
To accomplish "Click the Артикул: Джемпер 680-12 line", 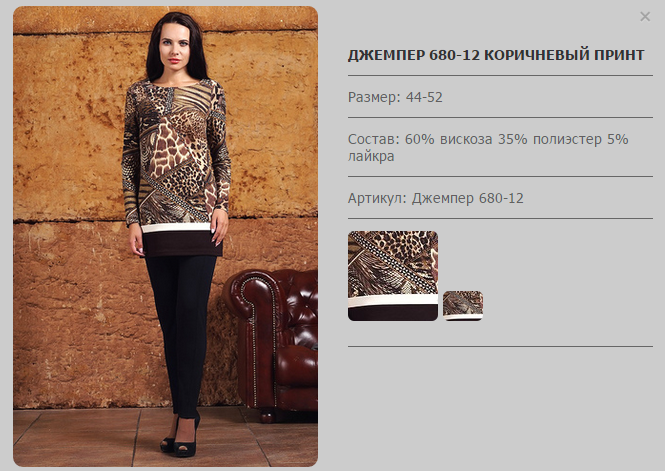I will [436, 198].
